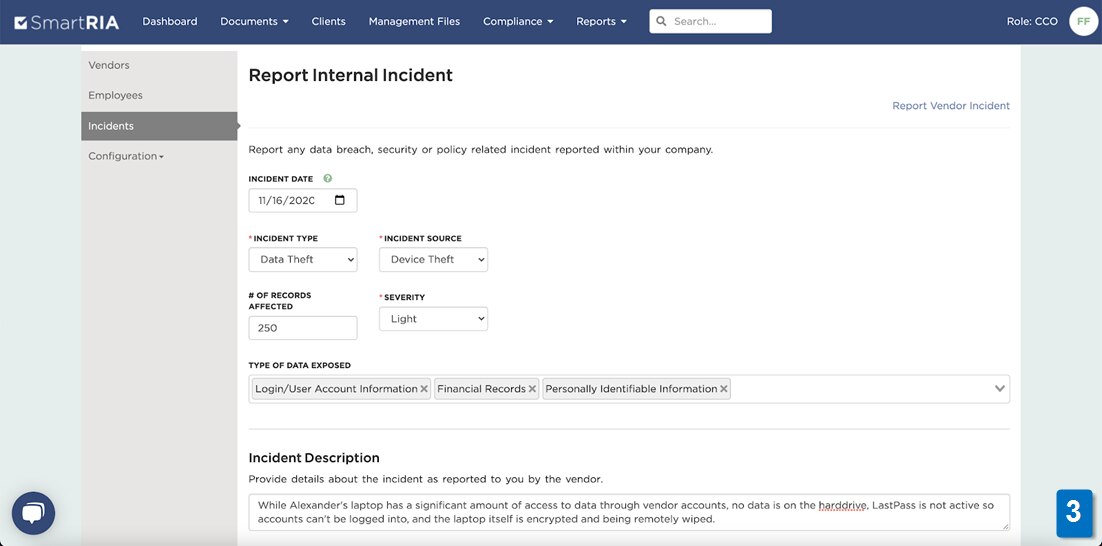Click the SmartRIA logo
Viewport: 1102px width, 546px height.
tap(67, 22)
